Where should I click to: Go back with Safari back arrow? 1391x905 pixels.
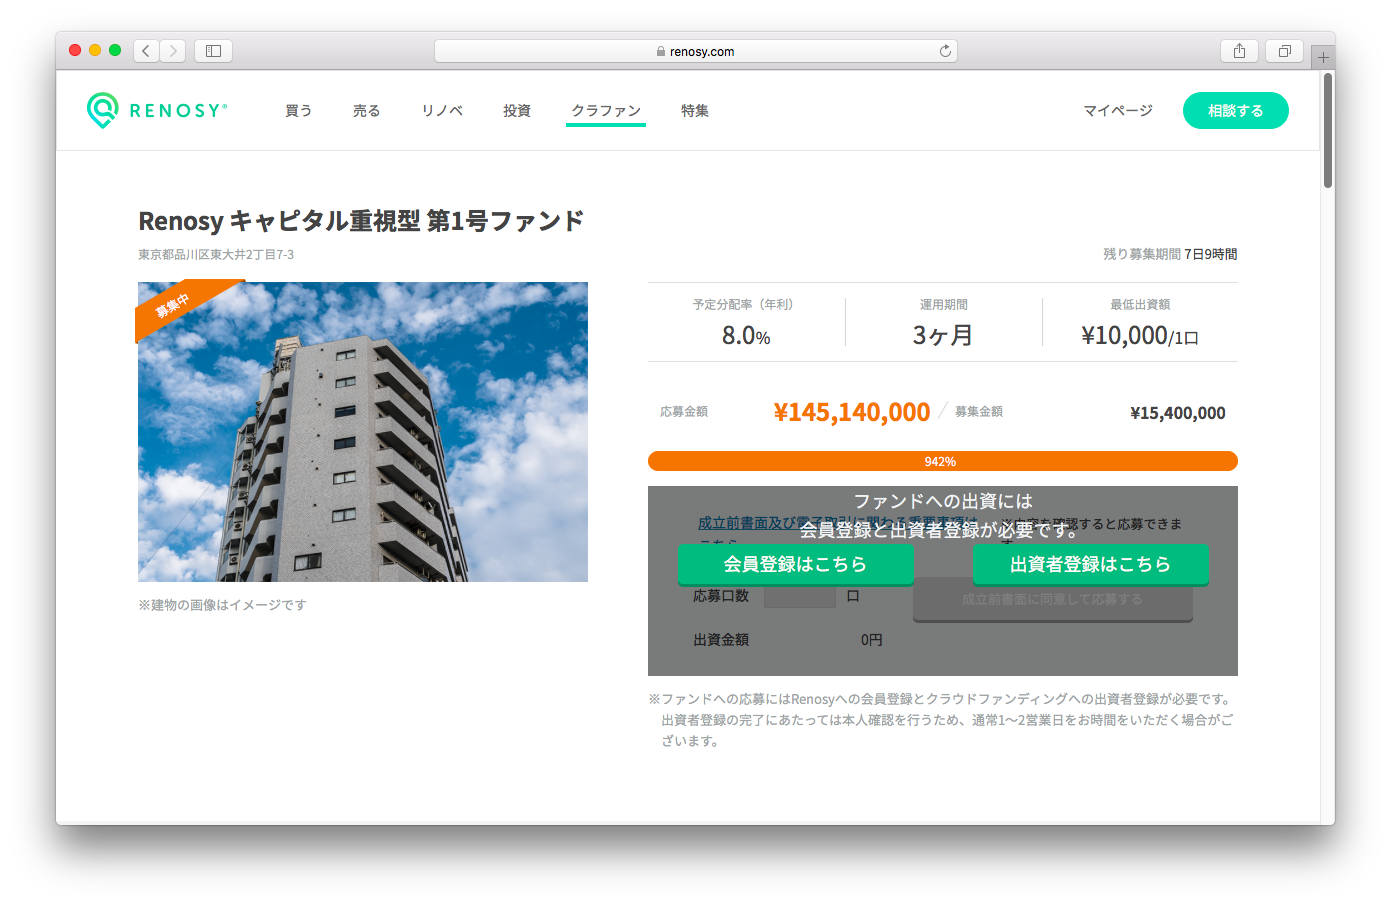pos(146,51)
